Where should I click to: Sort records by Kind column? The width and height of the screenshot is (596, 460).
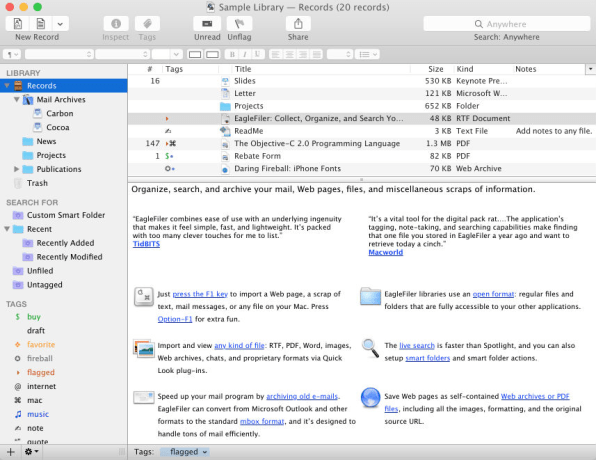click(483, 69)
